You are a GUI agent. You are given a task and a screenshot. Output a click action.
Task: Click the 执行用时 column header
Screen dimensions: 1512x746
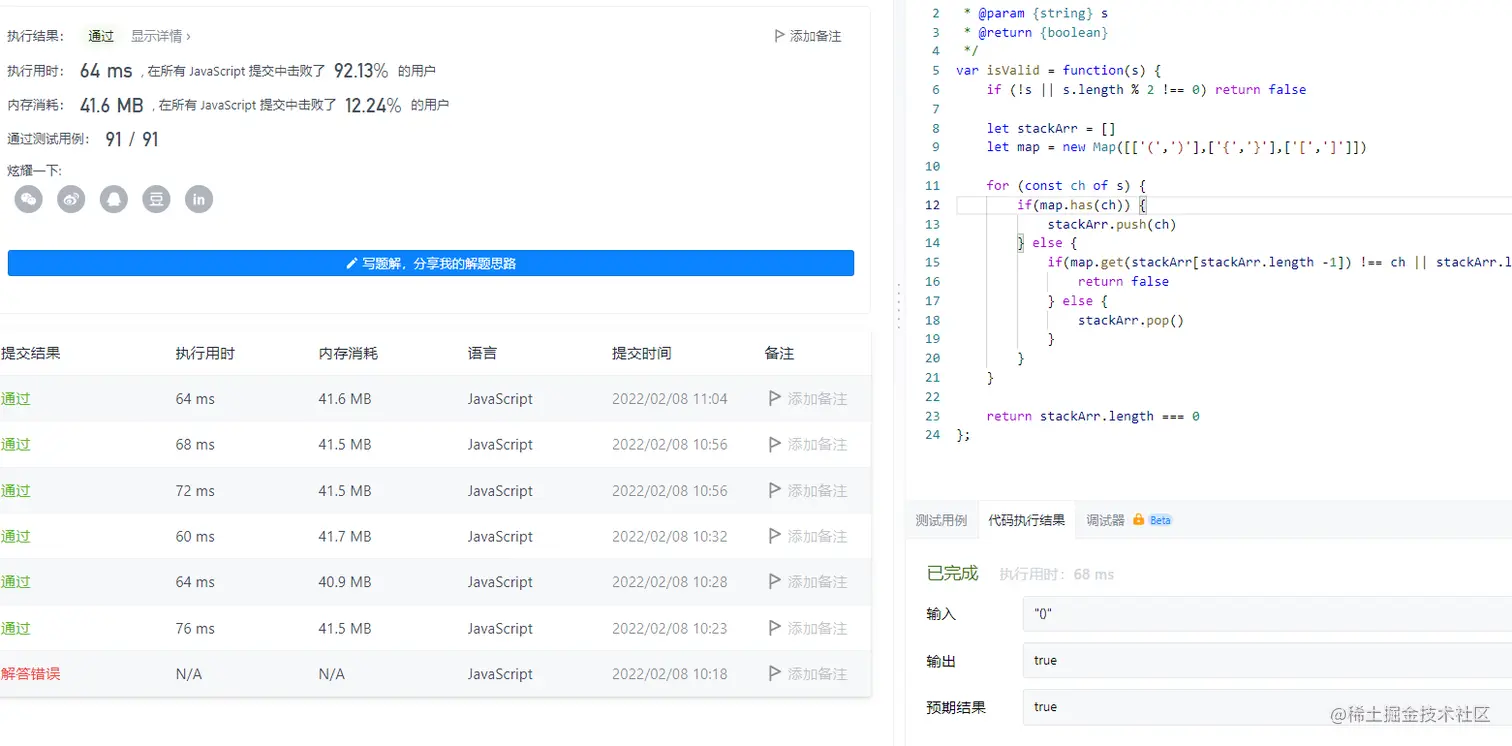205,353
